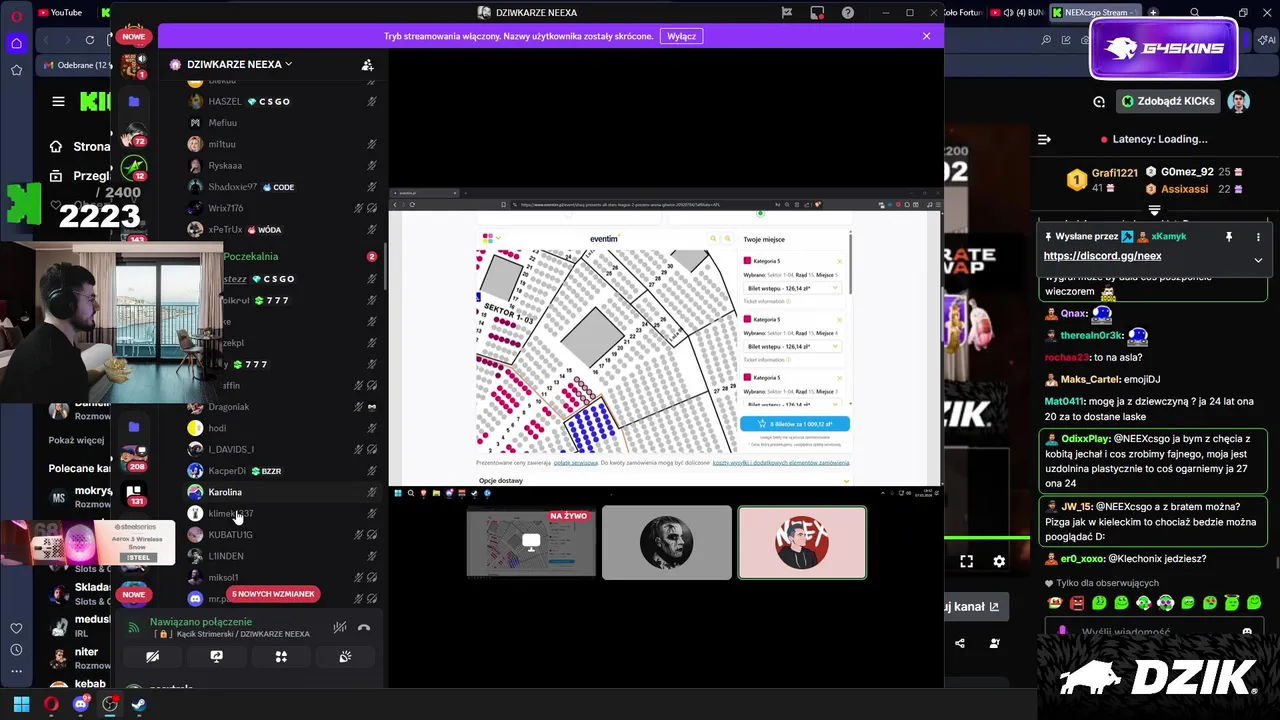Open Poczekalnia voice channel
Image resolution: width=1280 pixels, height=720 pixels.
251,257
